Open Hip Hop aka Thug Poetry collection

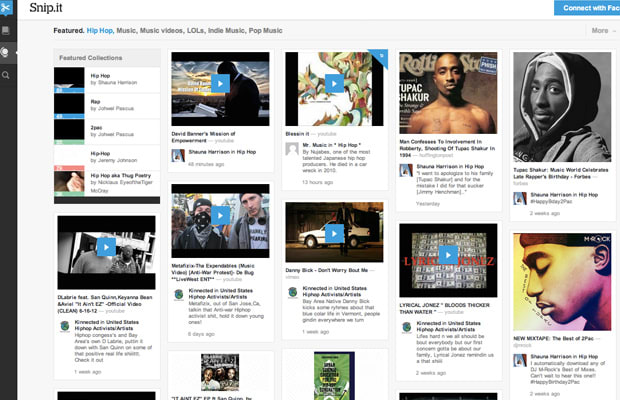pos(107,183)
